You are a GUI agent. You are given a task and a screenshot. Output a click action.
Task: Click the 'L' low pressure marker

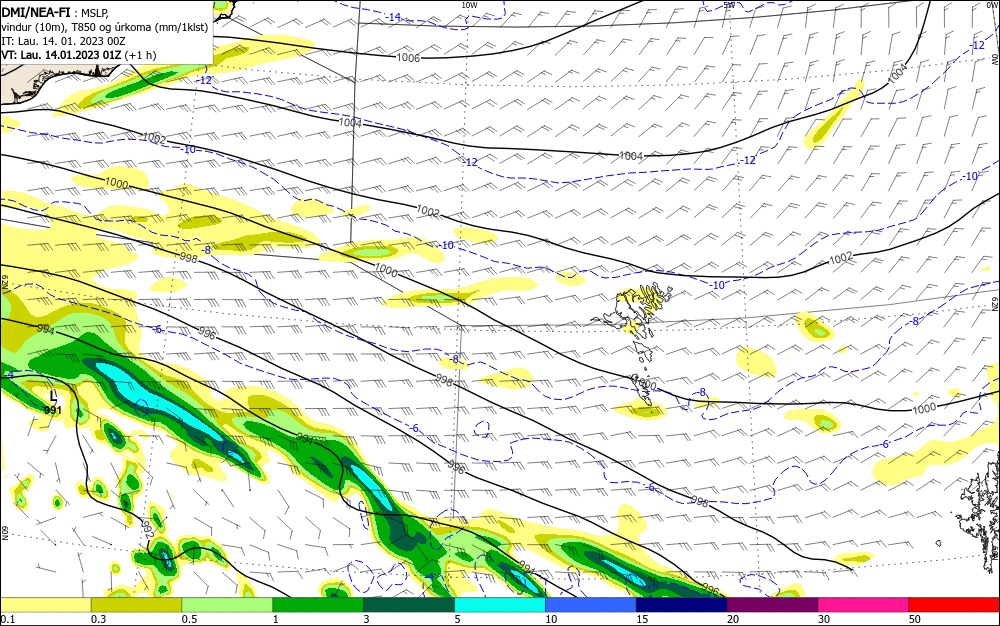coord(54,397)
